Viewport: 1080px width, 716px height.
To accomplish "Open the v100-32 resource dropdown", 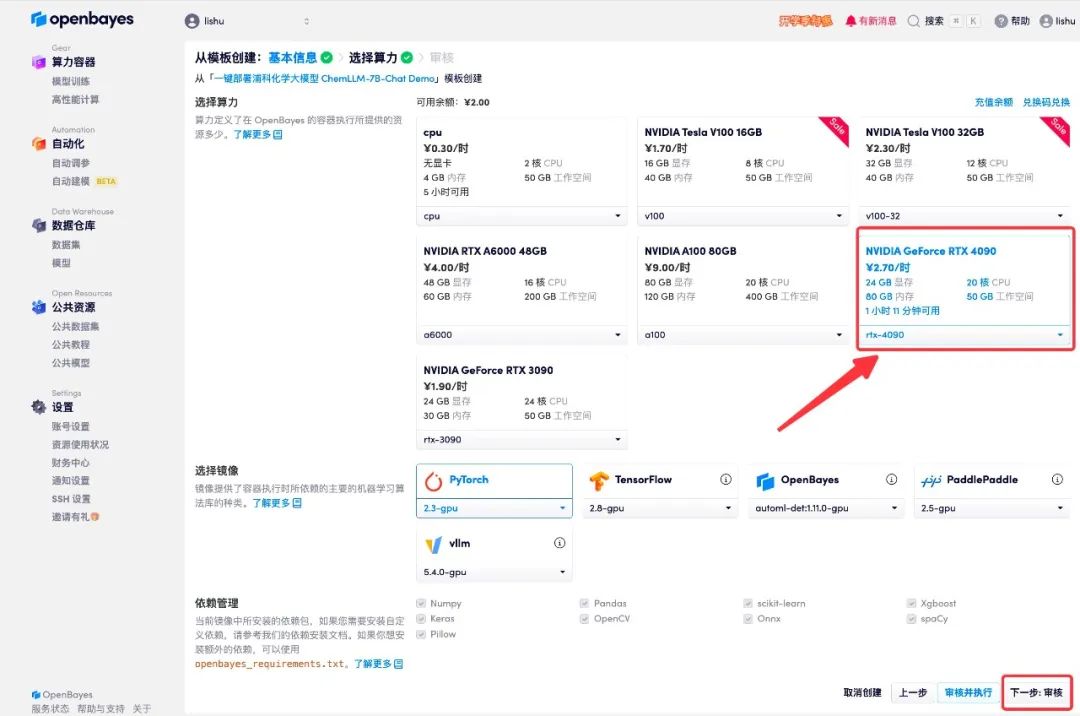I will point(964,216).
